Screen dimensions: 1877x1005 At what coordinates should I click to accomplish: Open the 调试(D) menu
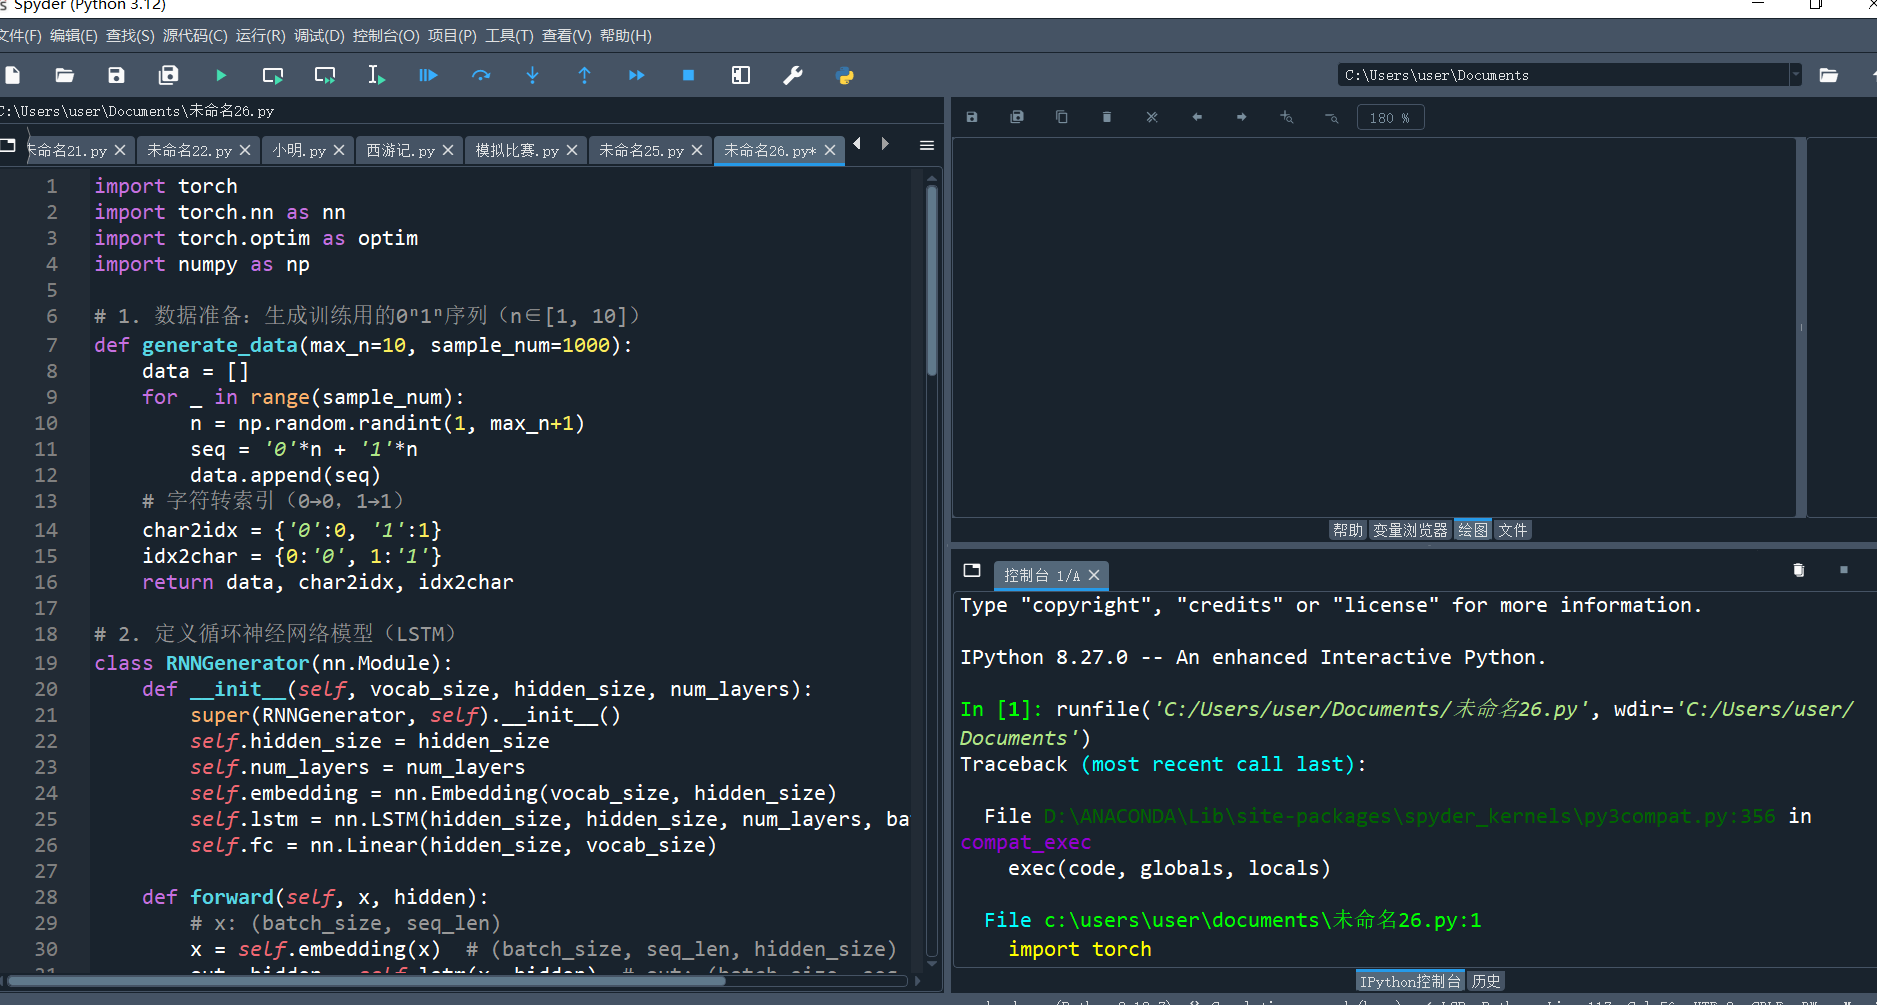tap(319, 36)
